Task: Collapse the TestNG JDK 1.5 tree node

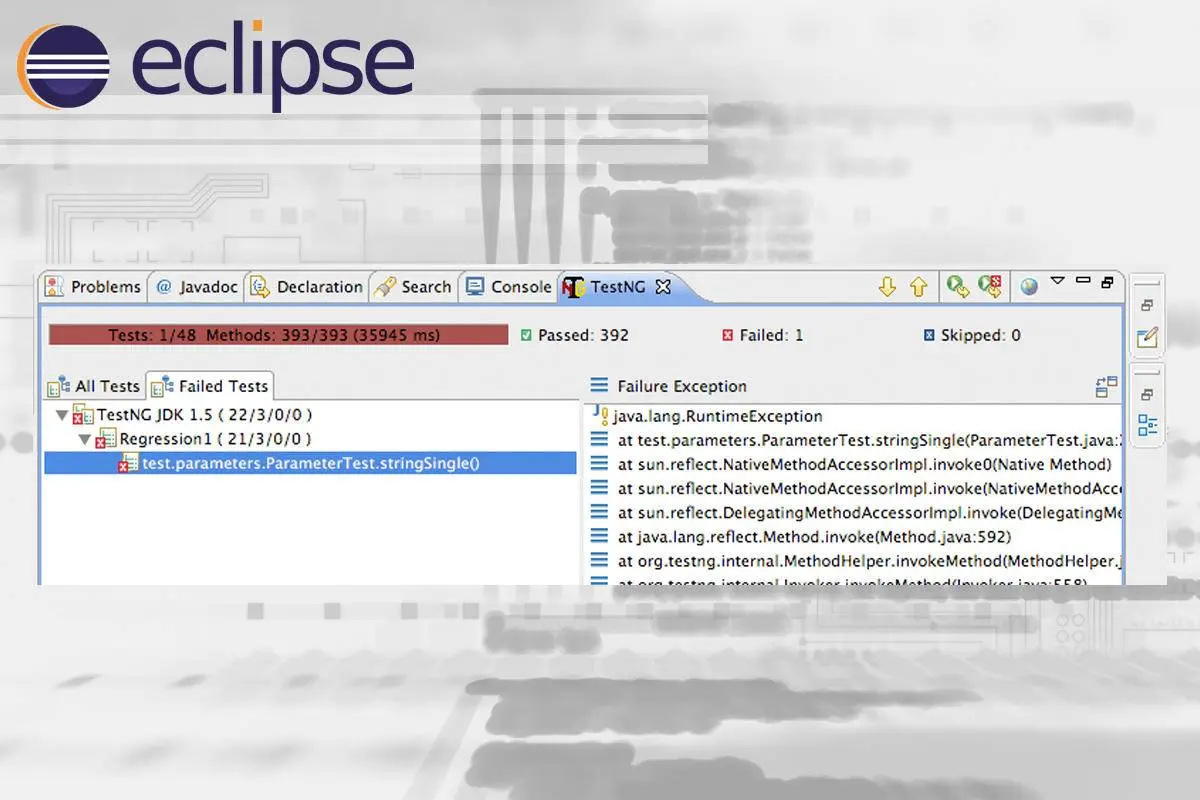Action: tap(62, 415)
